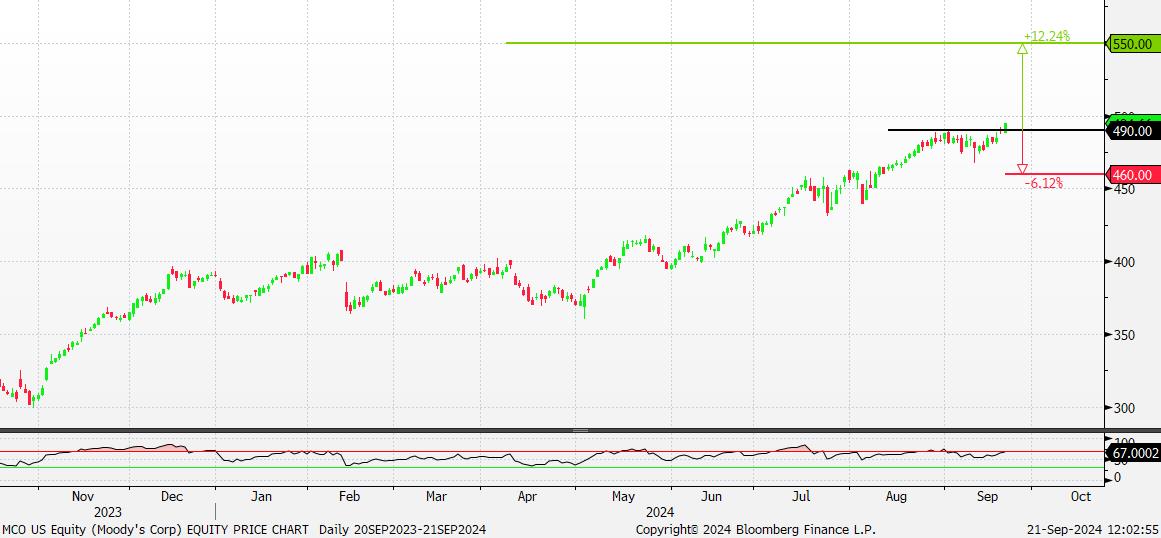Click the Nov month label on time axis
1161x538 pixels.
pyautogui.click(x=82, y=497)
